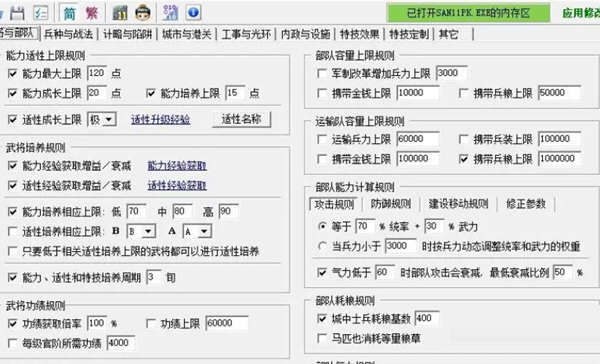Viewport: 600px width, 364px height.
Task: Click the officer face icon
Action: (143, 13)
